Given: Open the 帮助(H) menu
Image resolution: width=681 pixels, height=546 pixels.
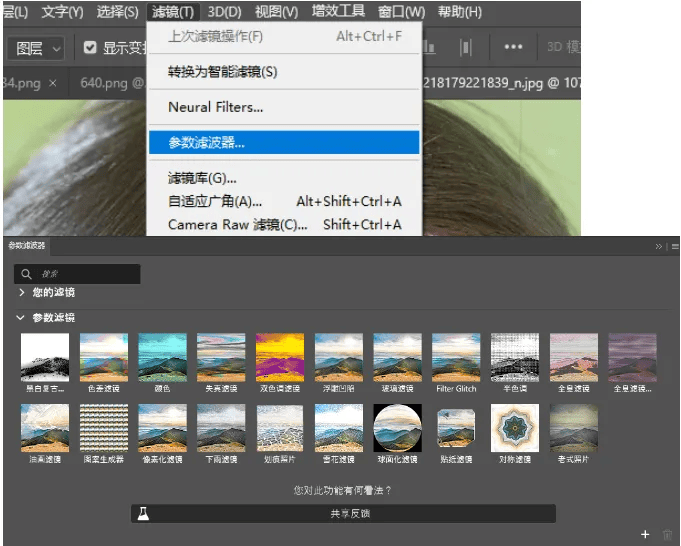Looking at the screenshot, I should point(460,12).
